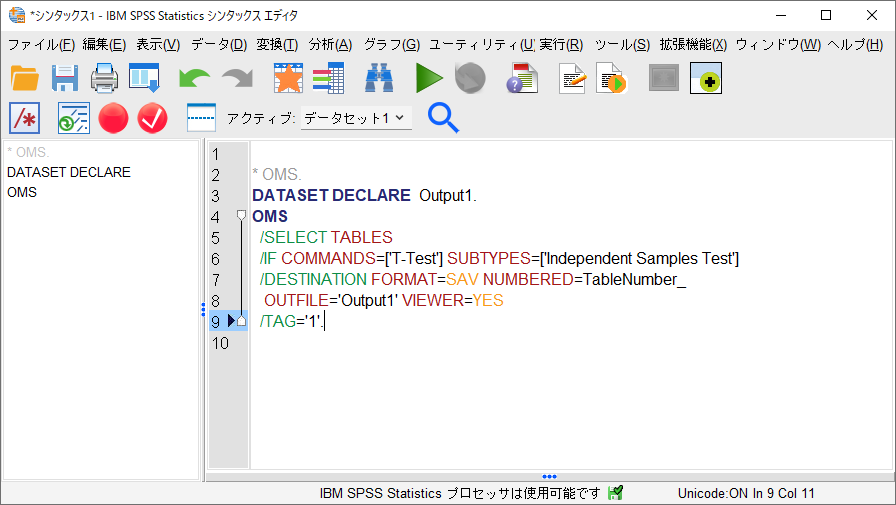
Task: Click the DATASET DECLARE keyword in editor
Action: [331, 195]
